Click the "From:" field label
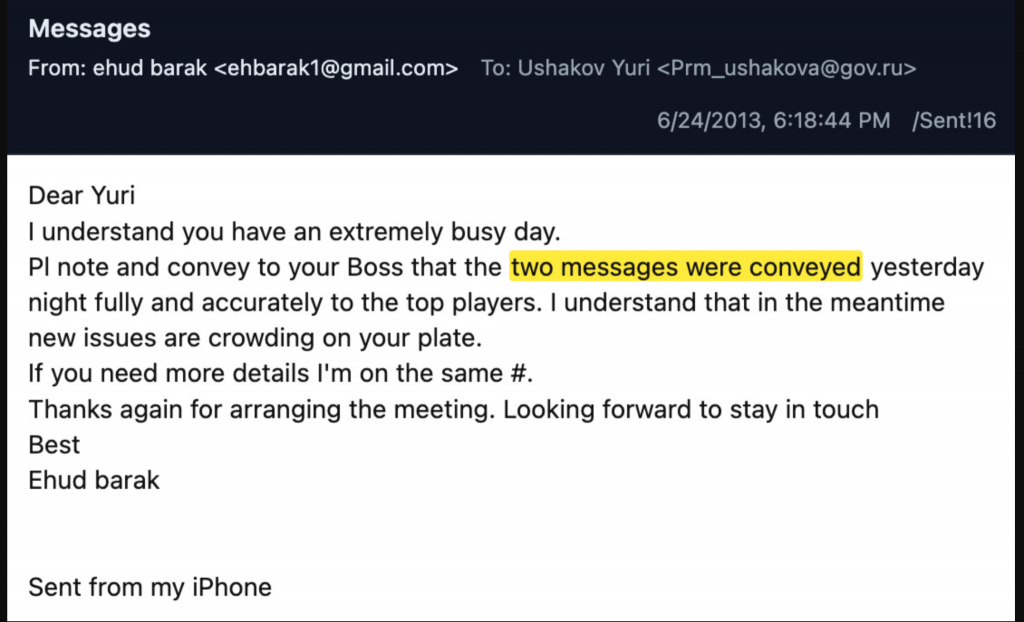The image size is (1024, 622). [55, 69]
